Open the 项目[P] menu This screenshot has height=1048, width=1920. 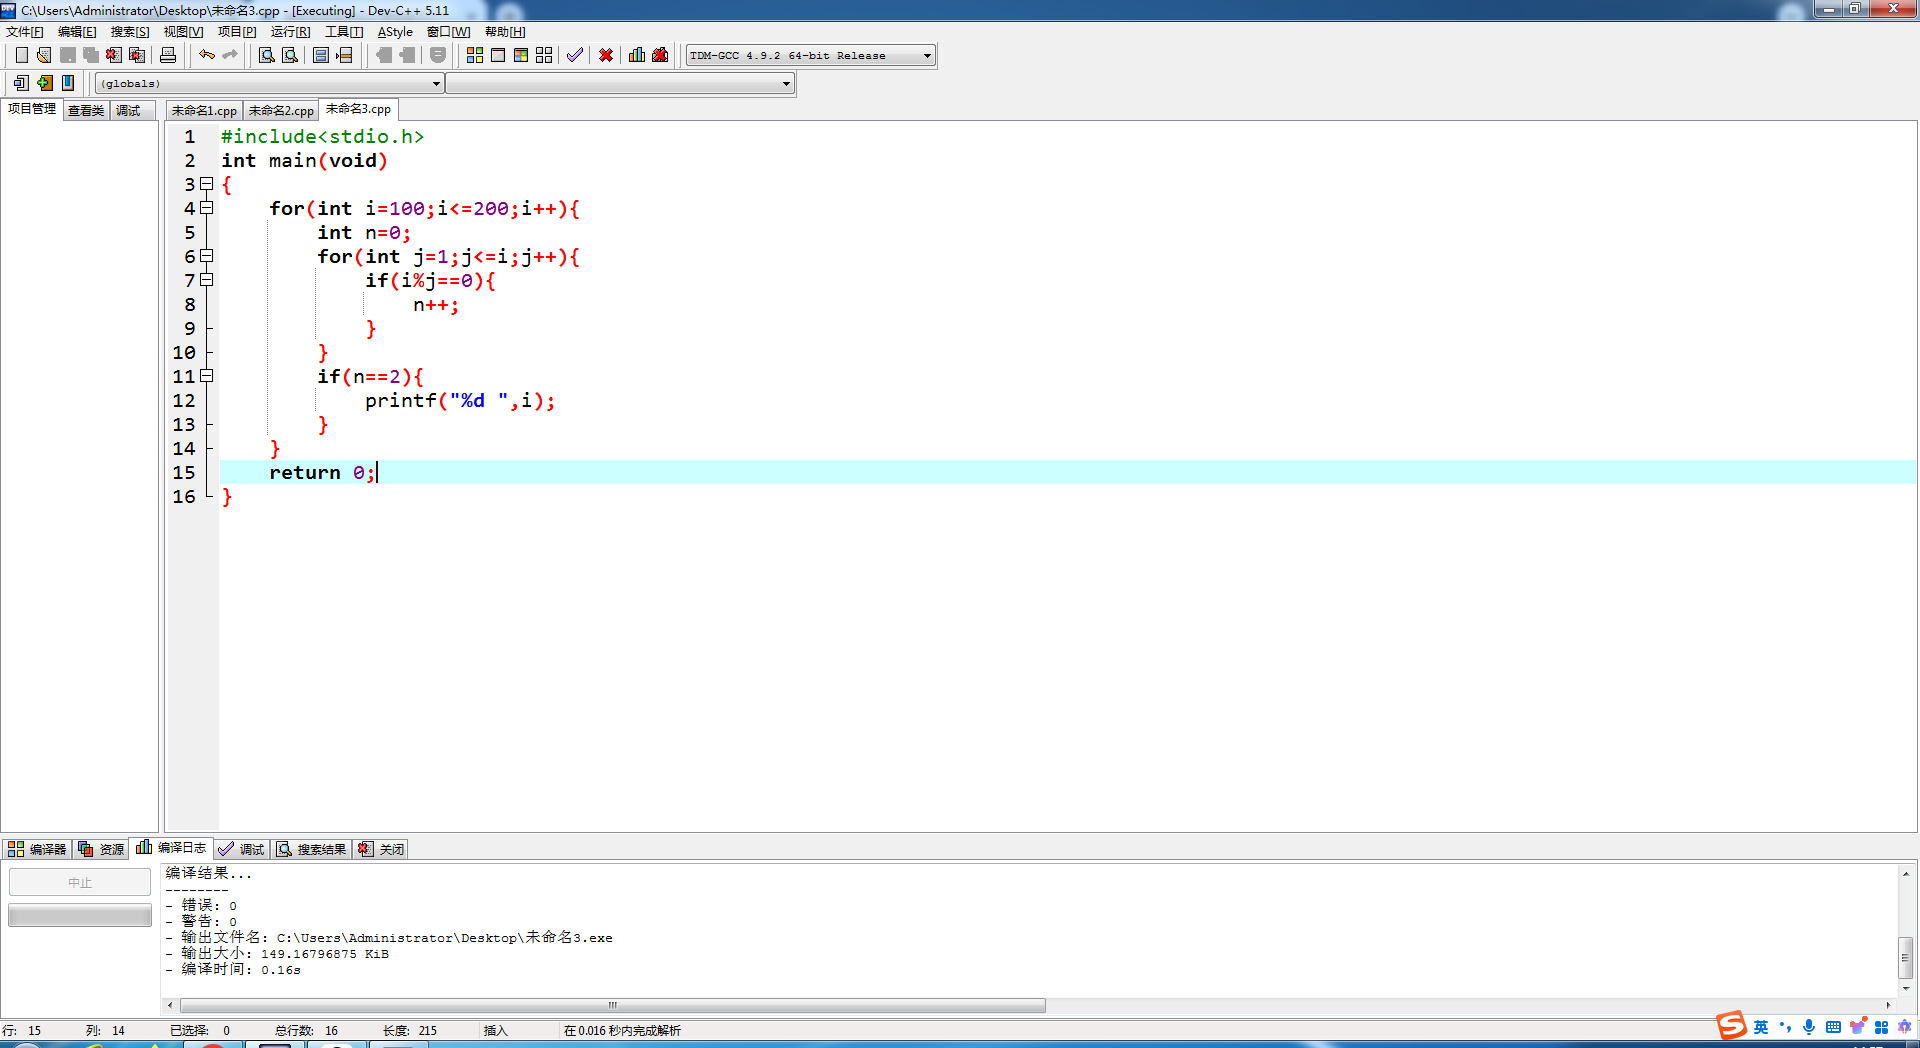[x=237, y=32]
